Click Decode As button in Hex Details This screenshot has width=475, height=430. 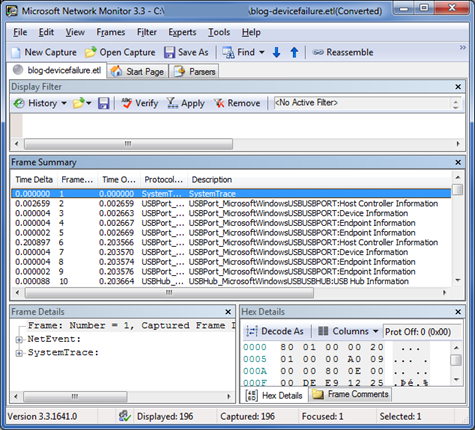tap(275, 331)
